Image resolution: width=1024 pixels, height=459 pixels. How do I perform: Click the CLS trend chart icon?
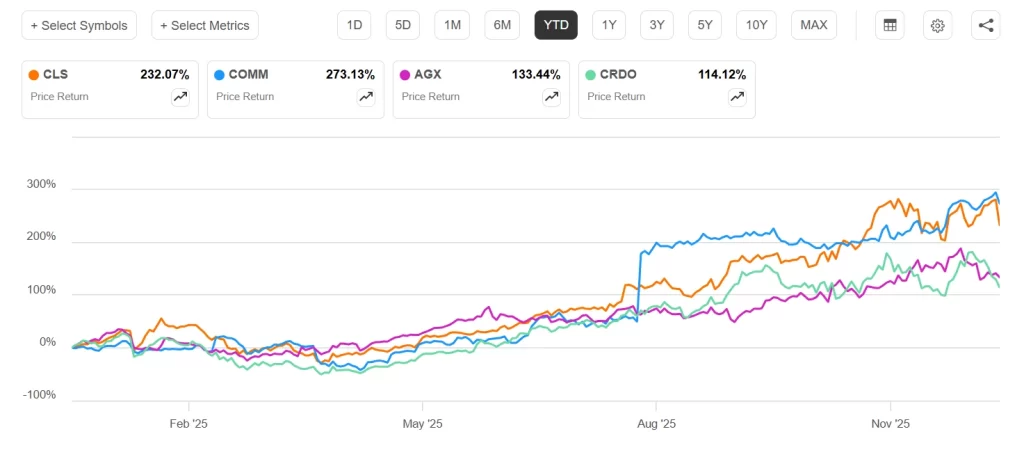[181, 97]
